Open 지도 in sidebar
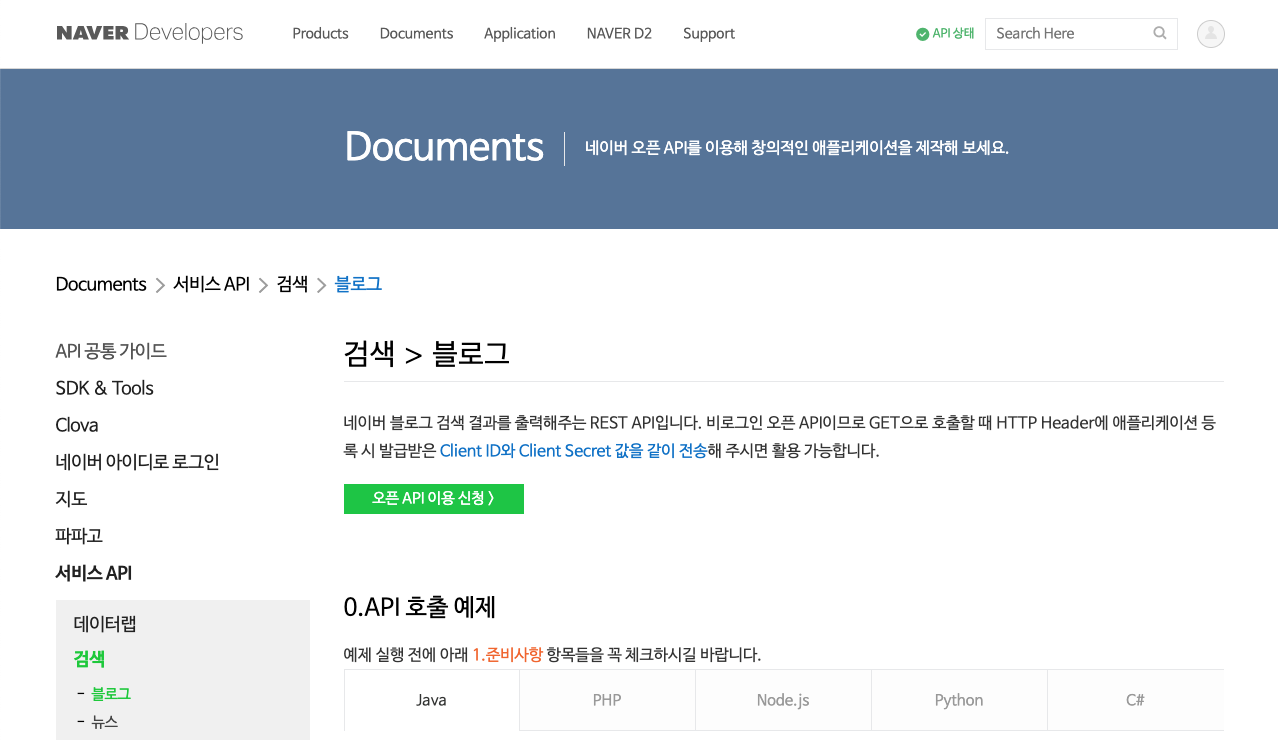This screenshot has height=740, width=1278. pyautogui.click(x=71, y=499)
